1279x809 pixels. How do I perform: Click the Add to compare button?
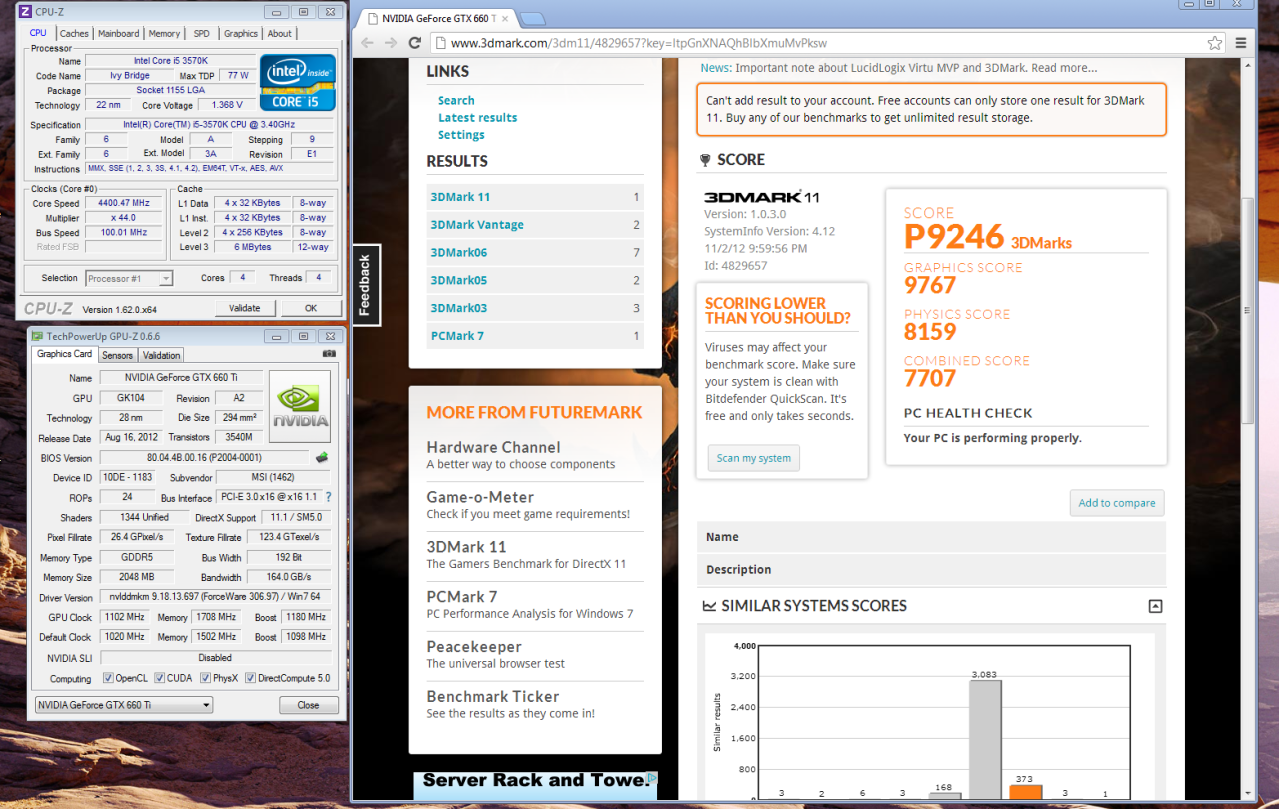(x=1117, y=503)
